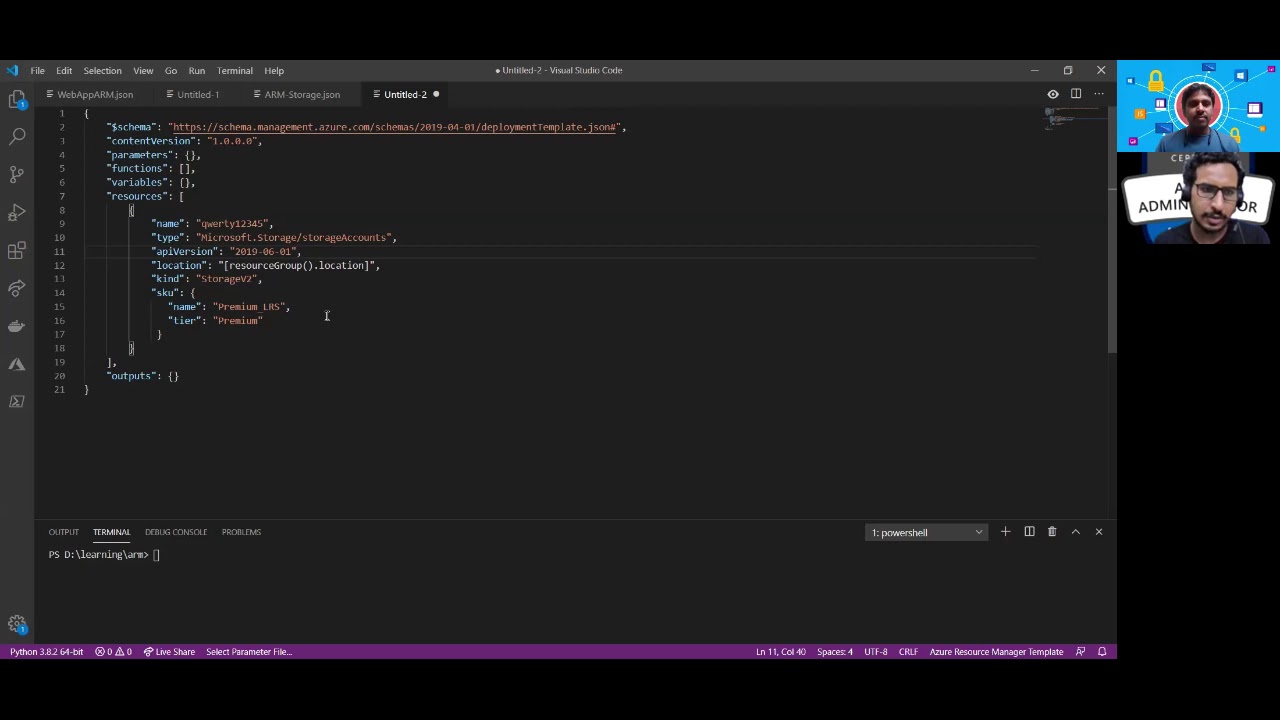Open the Search view in activity bar
1280x720 pixels.
click(x=17, y=136)
